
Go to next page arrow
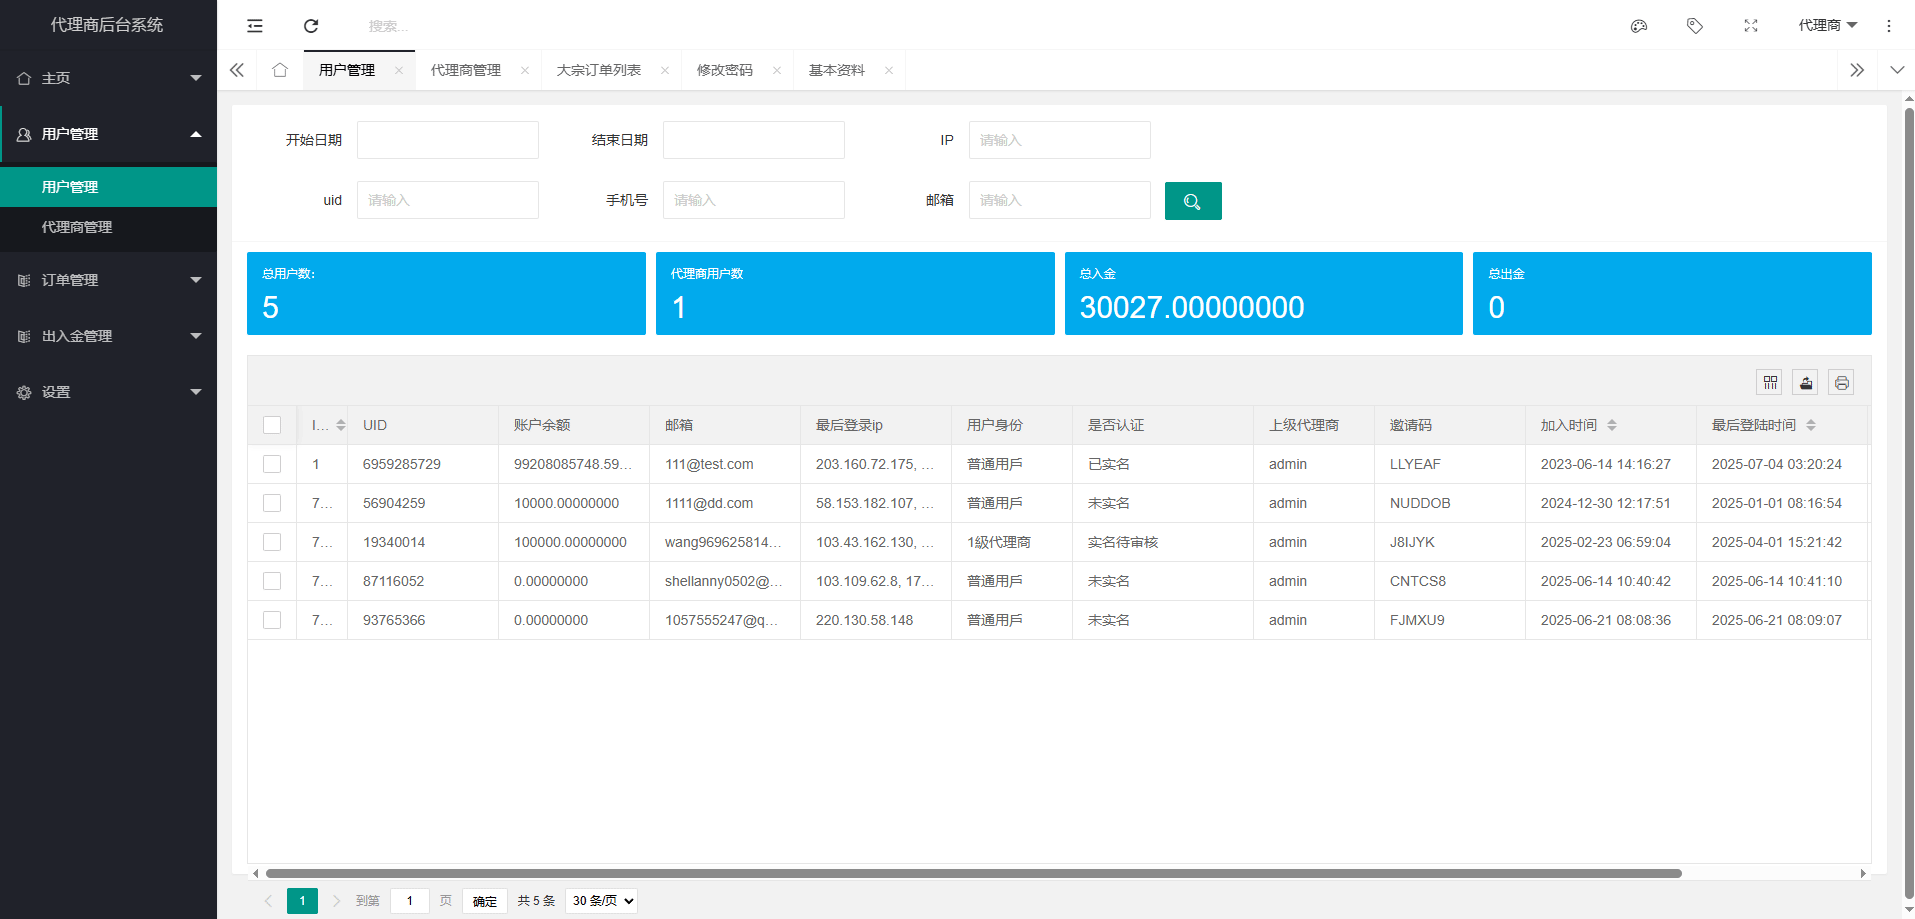coord(336,901)
